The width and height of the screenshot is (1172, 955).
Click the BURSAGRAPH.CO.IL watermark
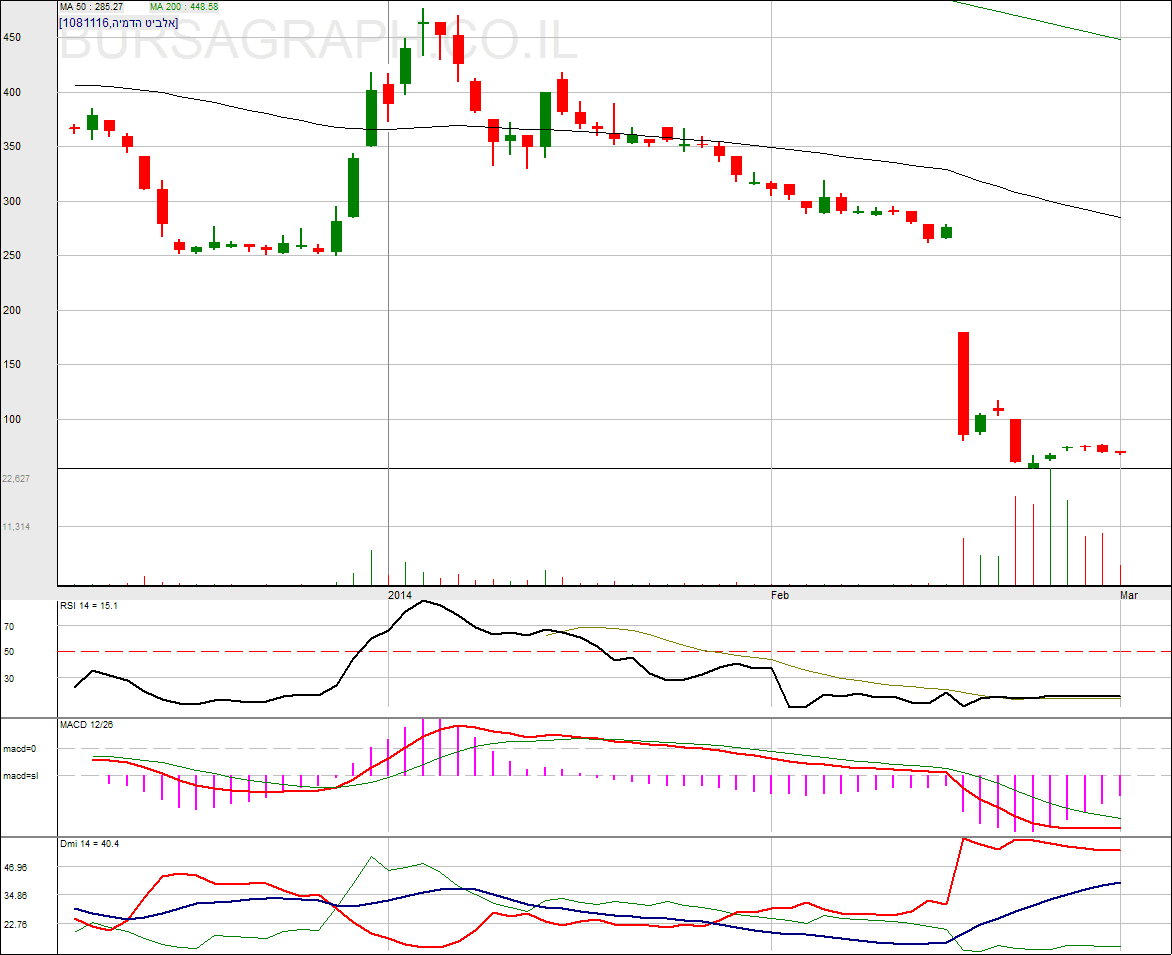tap(320, 44)
